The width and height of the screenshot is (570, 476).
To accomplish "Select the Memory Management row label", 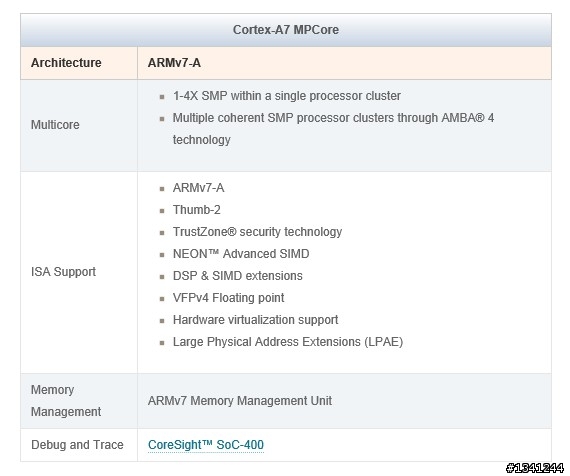I will pos(66,401).
